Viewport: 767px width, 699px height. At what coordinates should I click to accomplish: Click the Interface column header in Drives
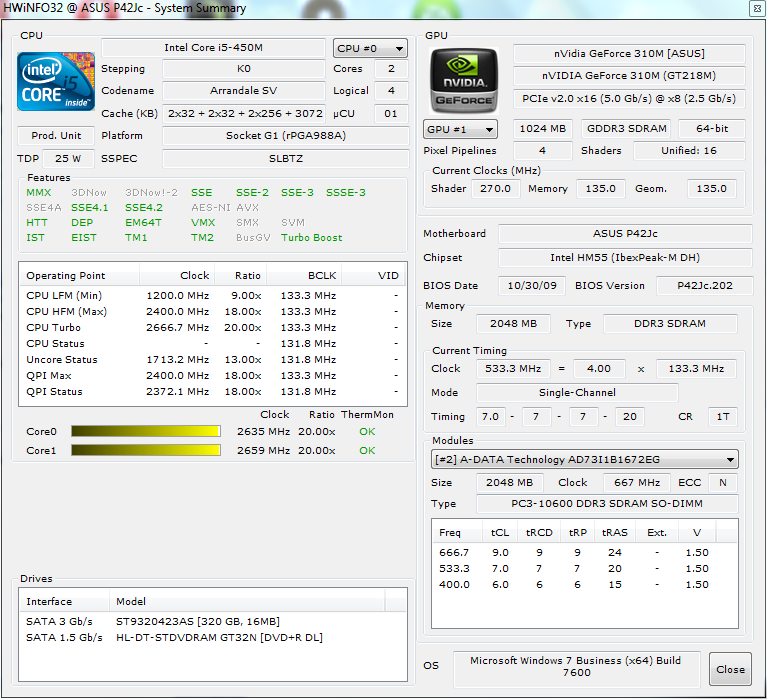point(64,601)
